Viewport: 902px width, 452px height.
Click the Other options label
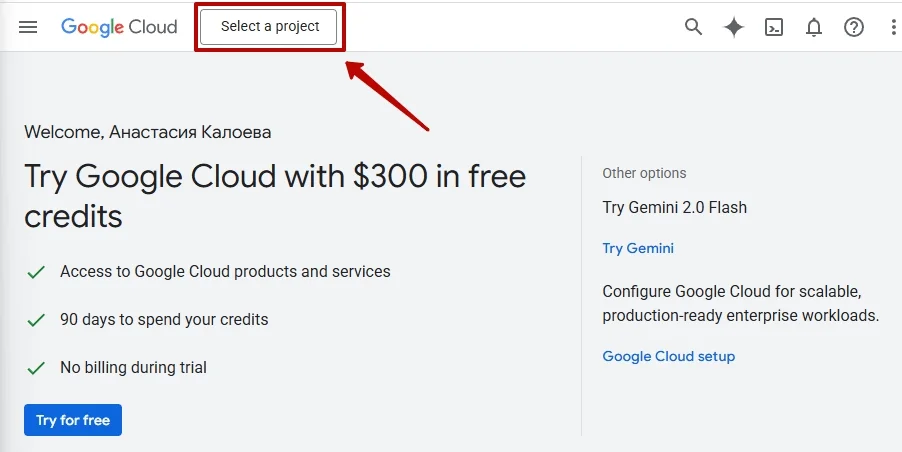644,173
